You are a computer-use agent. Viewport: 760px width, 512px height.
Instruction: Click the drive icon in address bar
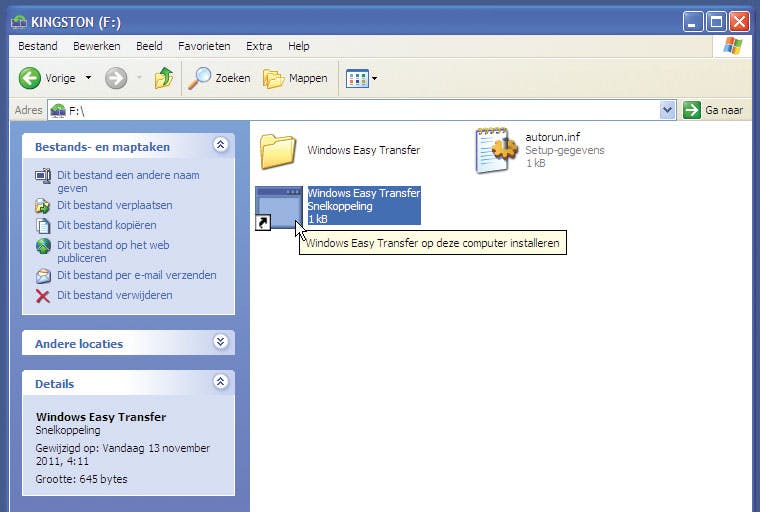point(58,111)
